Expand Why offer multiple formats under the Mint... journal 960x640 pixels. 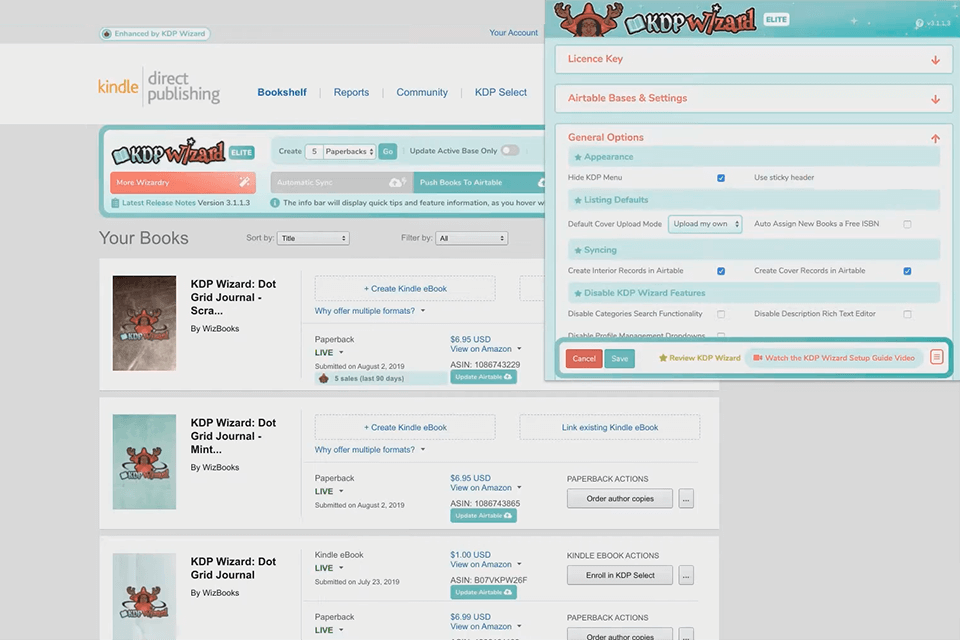point(370,450)
